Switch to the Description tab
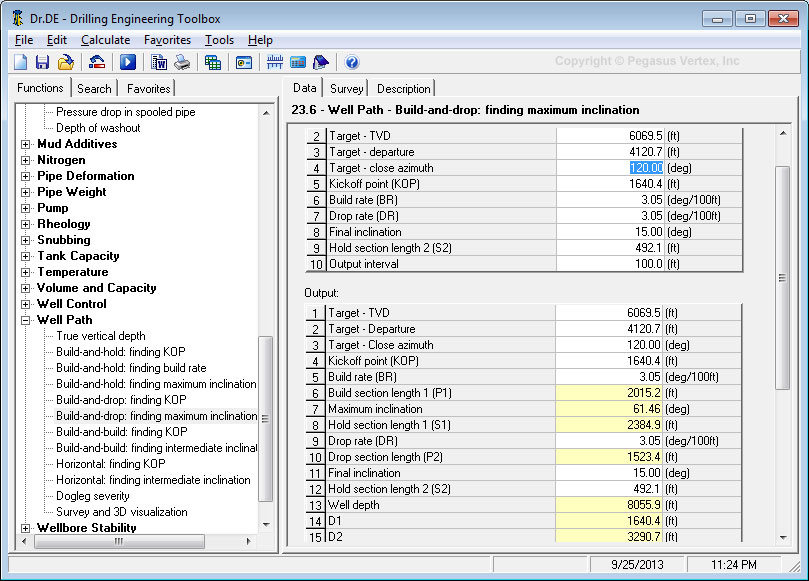 [x=403, y=89]
